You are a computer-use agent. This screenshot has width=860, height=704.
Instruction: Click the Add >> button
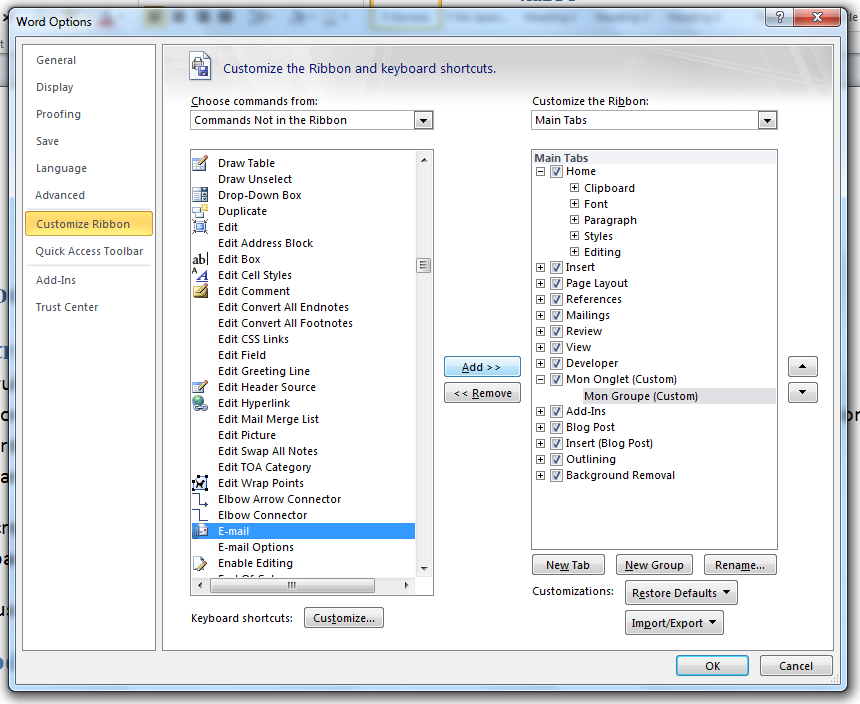coord(482,367)
